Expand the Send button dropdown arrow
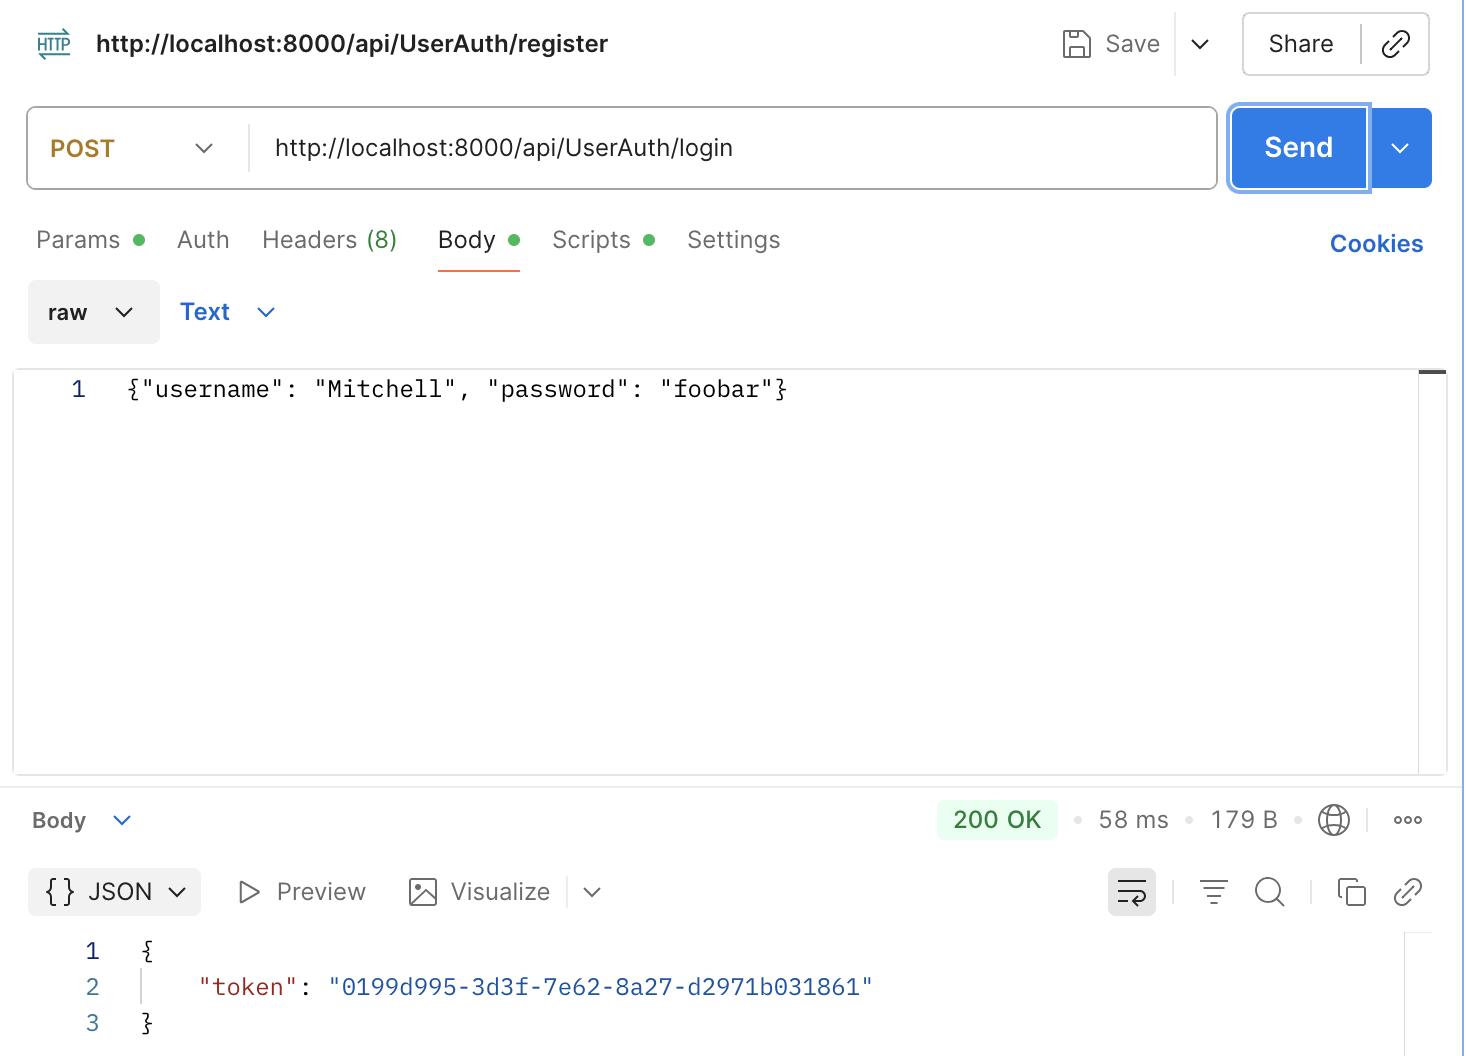Screen dimensions: 1466x1056 pos(1401,147)
